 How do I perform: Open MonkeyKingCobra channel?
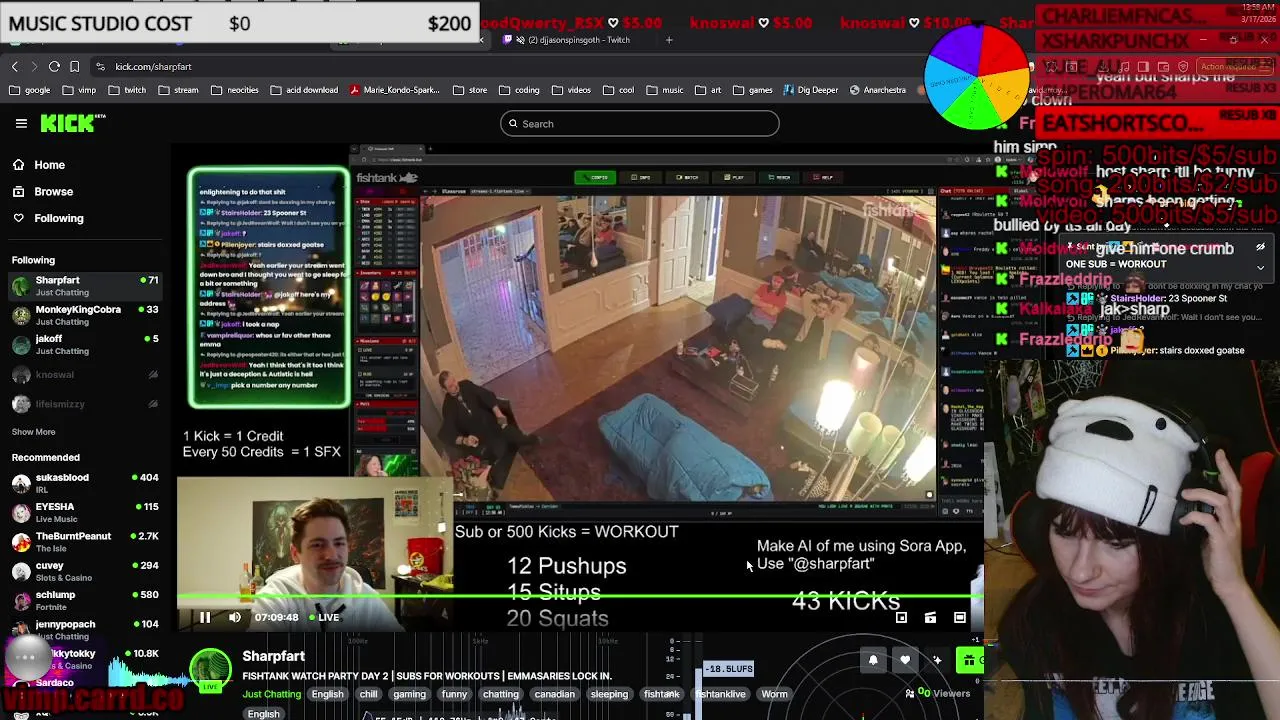(x=85, y=315)
